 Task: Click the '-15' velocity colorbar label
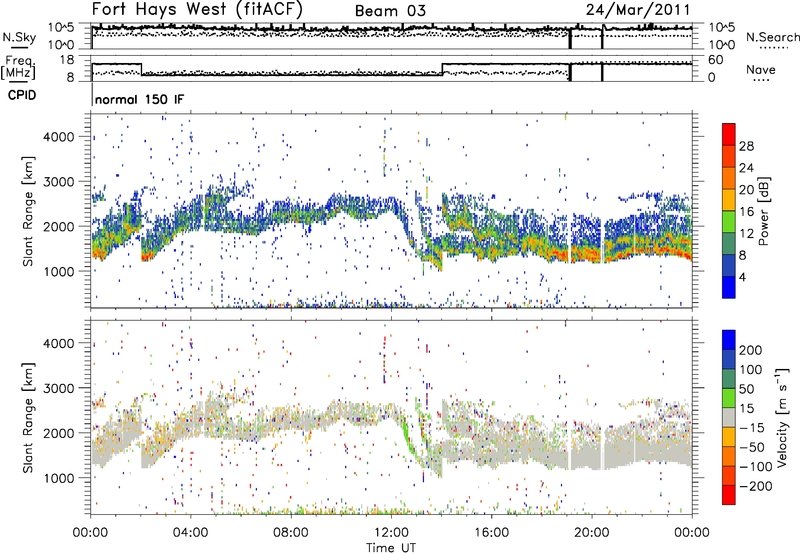coord(751,428)
